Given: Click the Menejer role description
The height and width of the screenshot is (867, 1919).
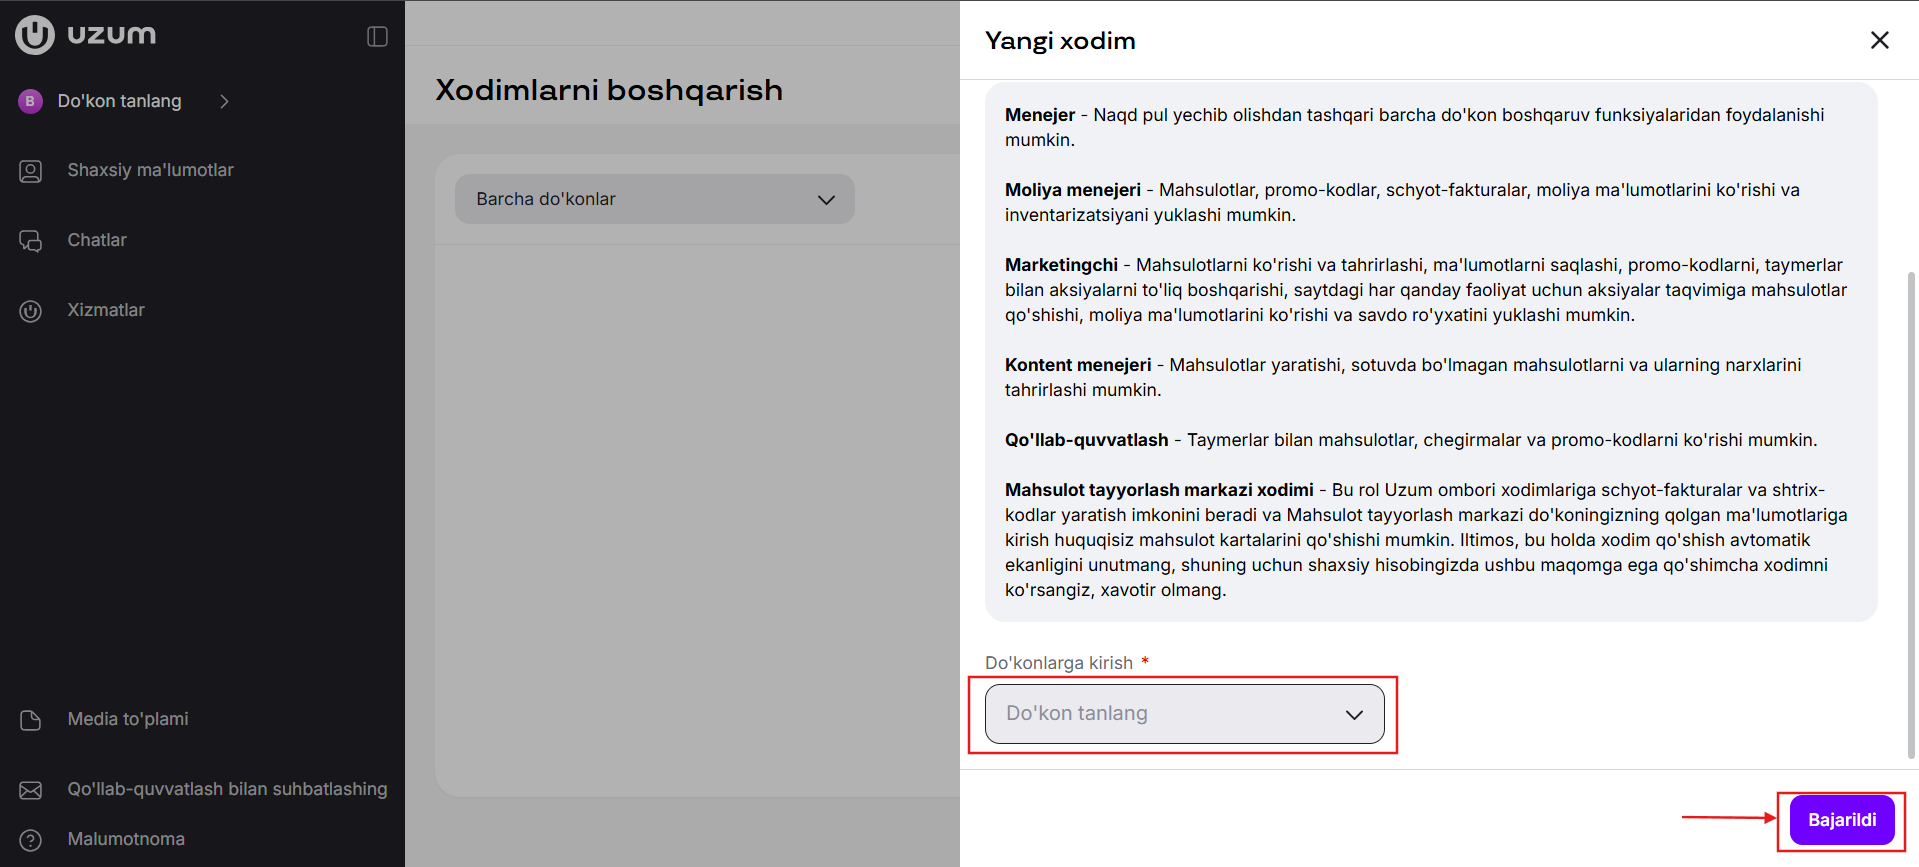Looking at the screenshot, I should [1415, 127].
